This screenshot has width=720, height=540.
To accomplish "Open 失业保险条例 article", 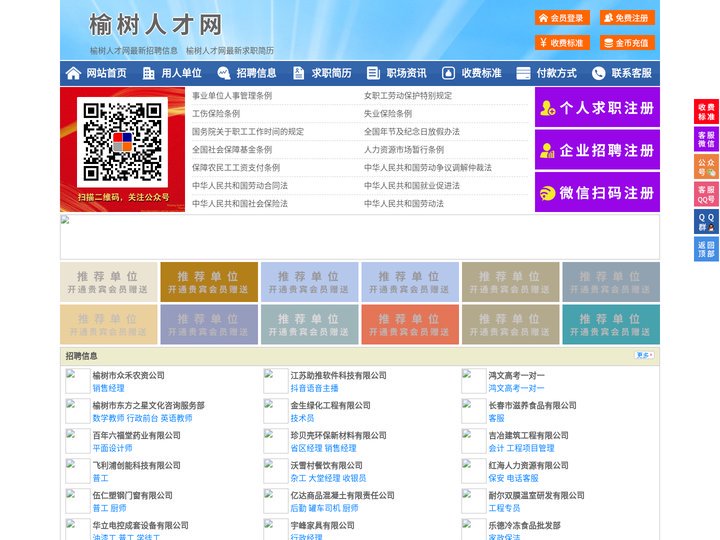I will pyautogui.click(x=388, y=113).
